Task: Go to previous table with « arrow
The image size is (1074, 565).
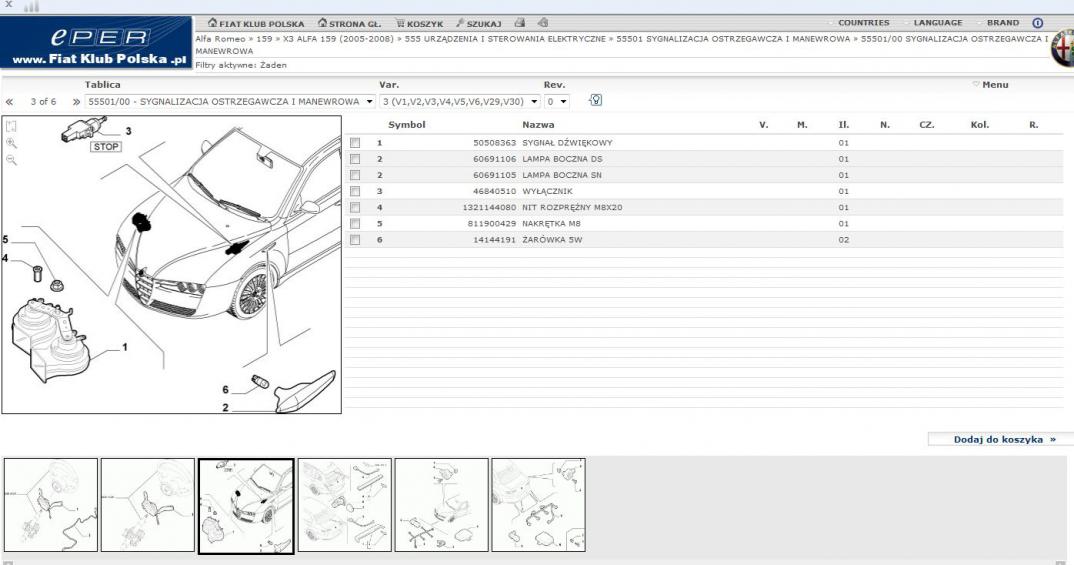Action: pos(10,102)
